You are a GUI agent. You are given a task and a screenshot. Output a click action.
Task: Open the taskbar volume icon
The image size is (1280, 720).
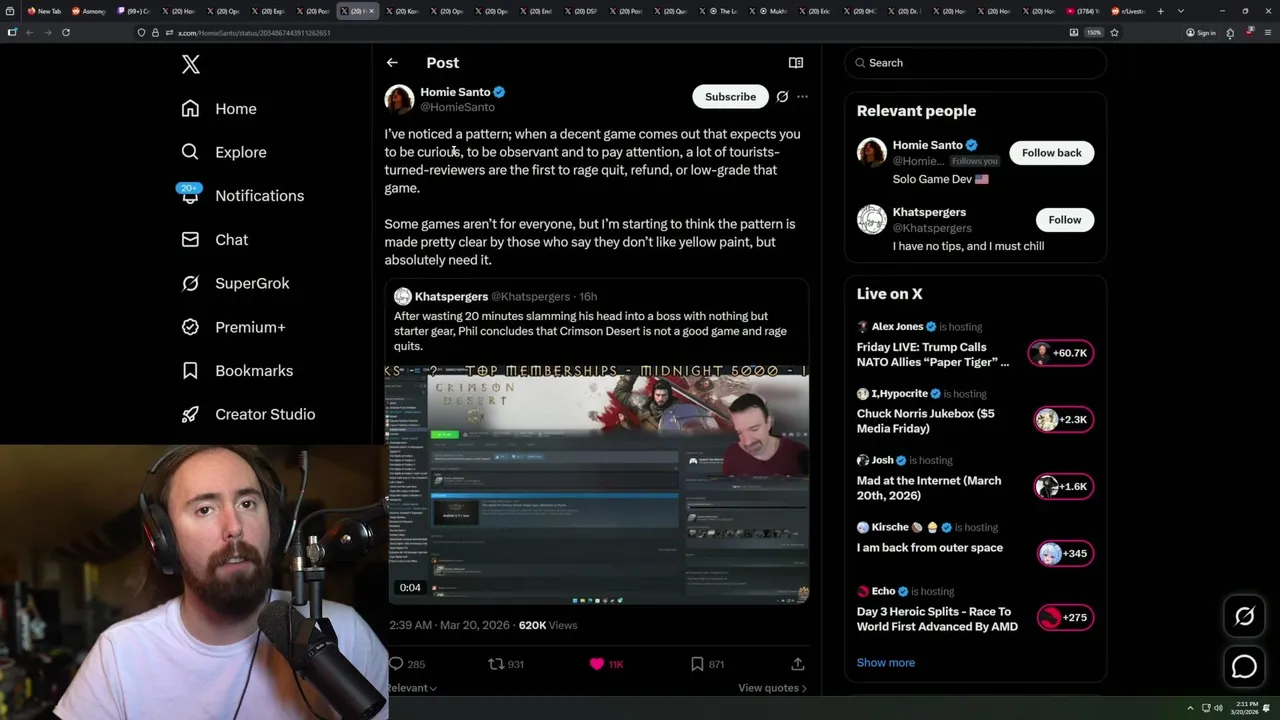click(1218, 708)
